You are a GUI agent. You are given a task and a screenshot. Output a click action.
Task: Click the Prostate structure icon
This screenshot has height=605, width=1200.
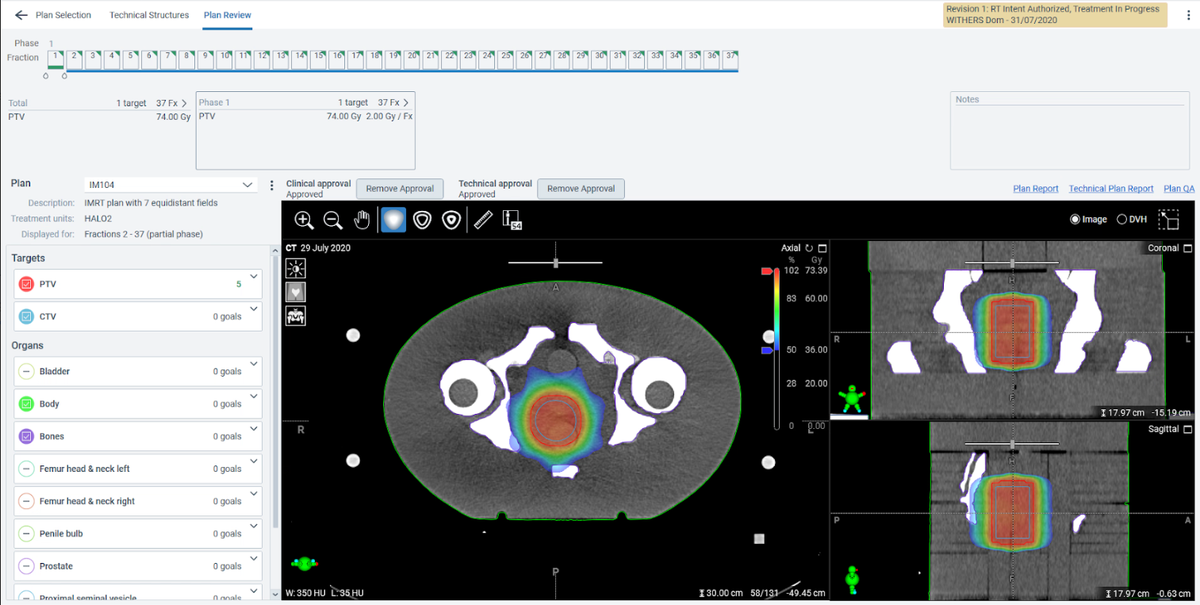pos(26,566)
